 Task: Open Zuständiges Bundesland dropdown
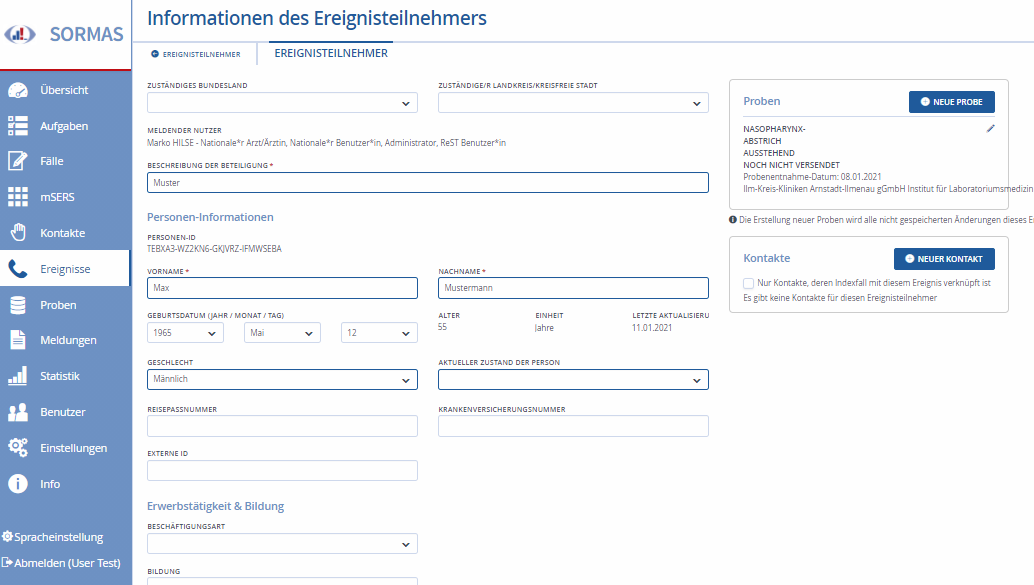click(x=282, y=103)
